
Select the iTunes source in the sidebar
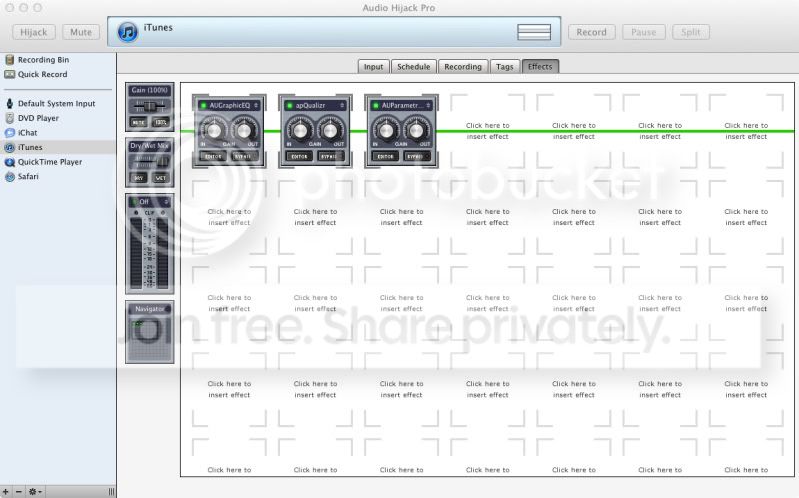[58, 147]
